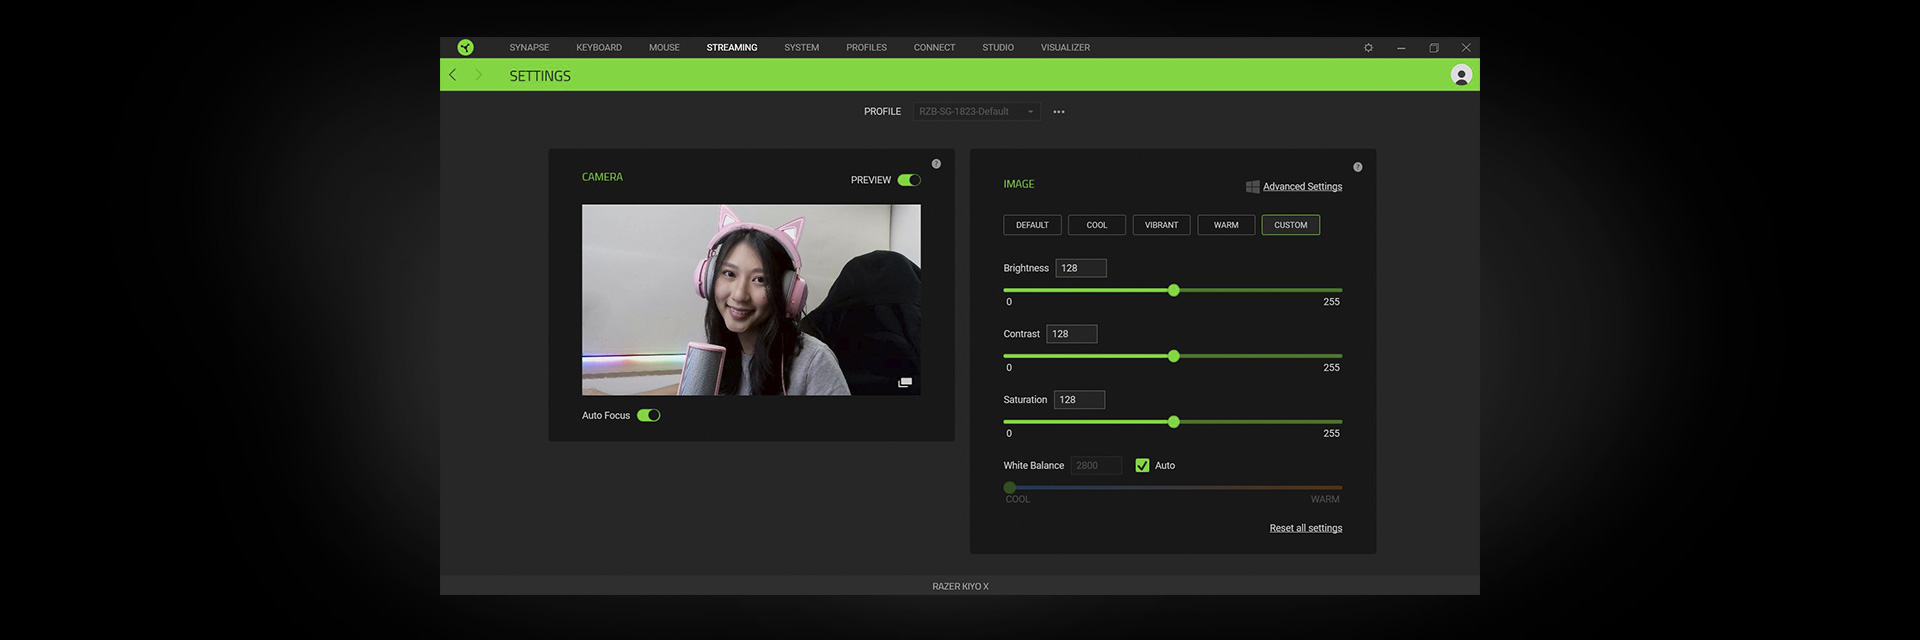Click Reset all settings link
The width and height of the screenshot is (1920, 640).
1305,528
